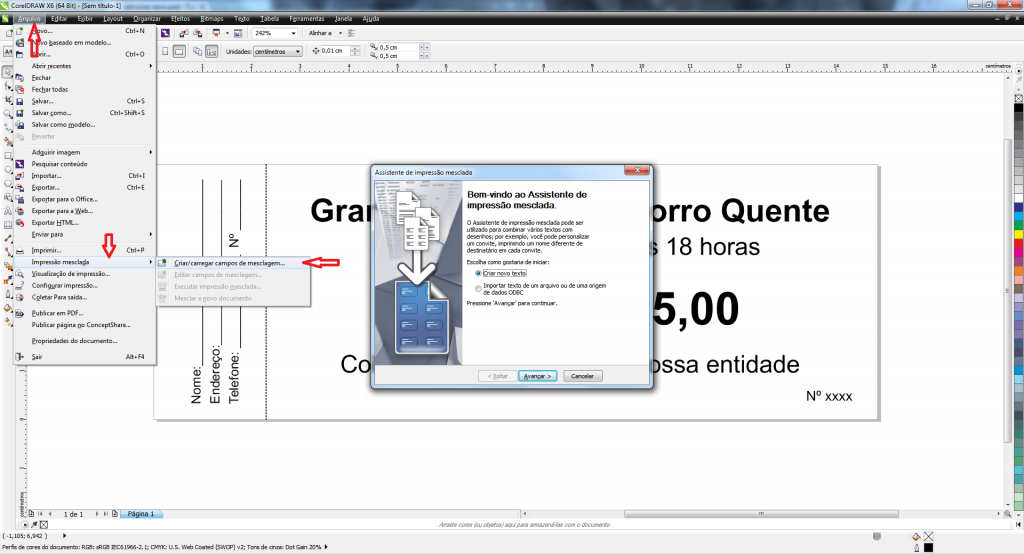
Task: Click the Importar icon in File menu
Action: (20, 176)
